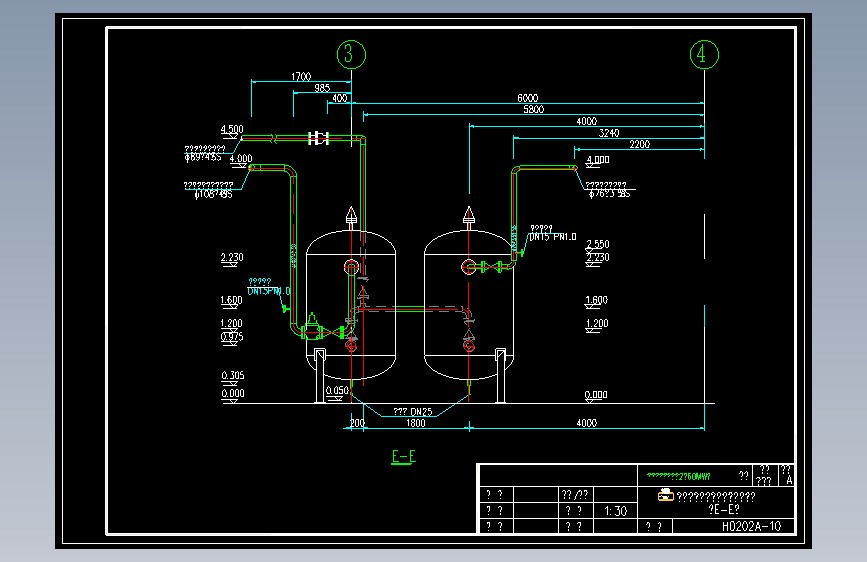The height and width of the screenshot is (562, 867).
Task: Select the 4000 dimension next to 1800
Action: point(587,423)
